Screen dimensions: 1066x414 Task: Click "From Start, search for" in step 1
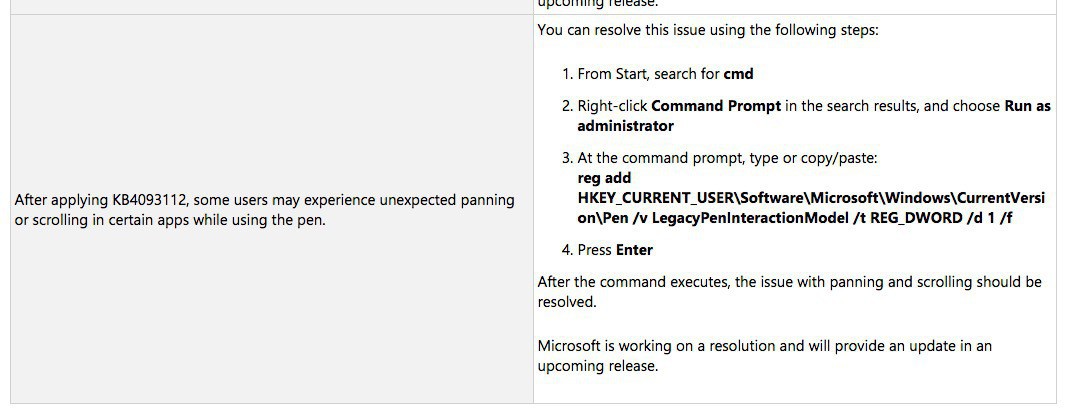(x=649, y=74)
